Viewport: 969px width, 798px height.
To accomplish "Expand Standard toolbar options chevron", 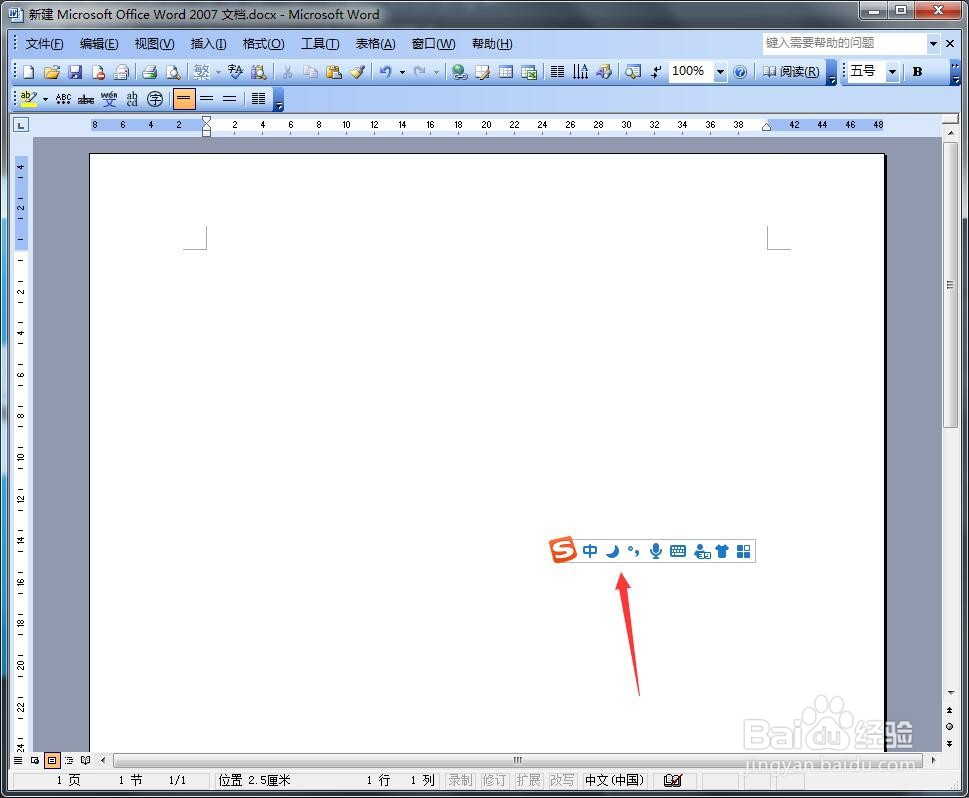I will (832, 73).
